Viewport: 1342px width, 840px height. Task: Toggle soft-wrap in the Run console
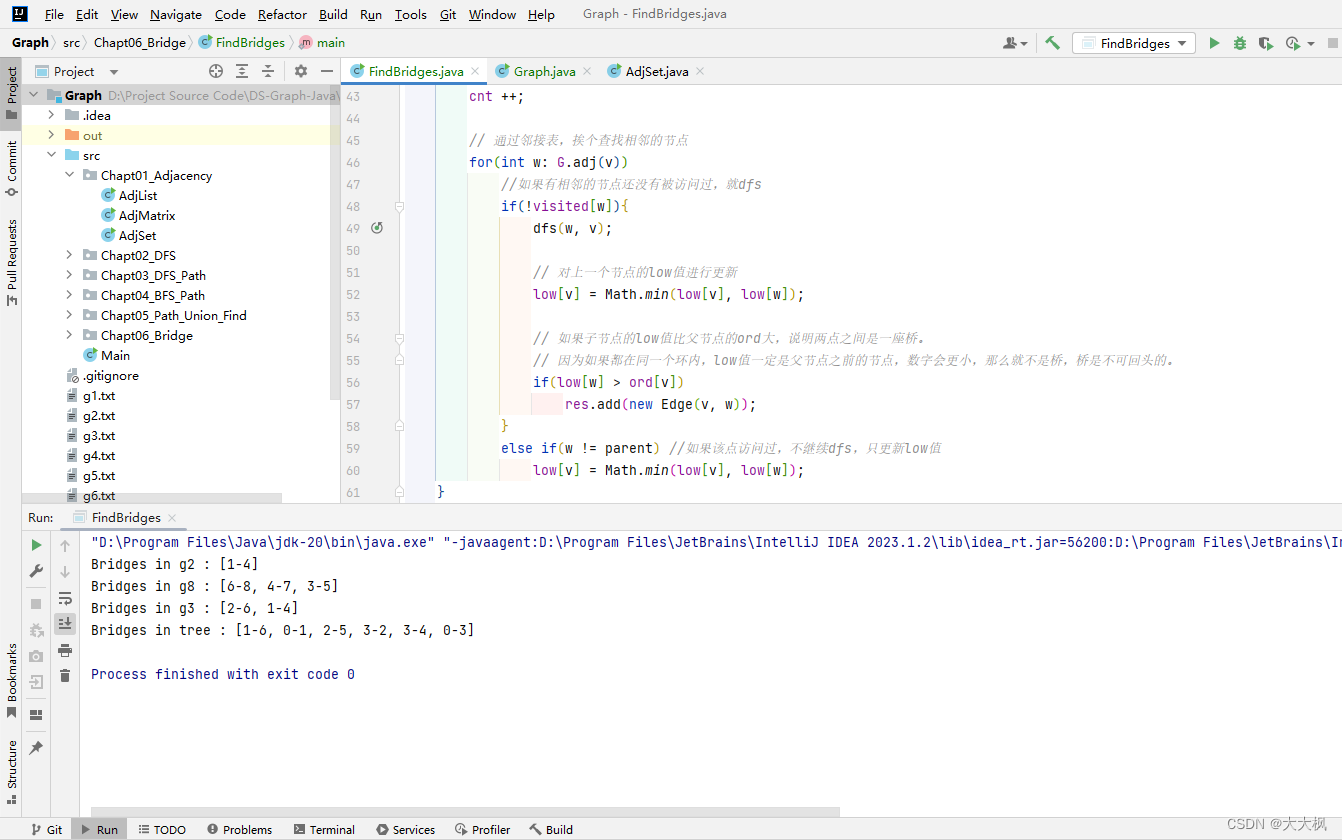tap(65, 598)
